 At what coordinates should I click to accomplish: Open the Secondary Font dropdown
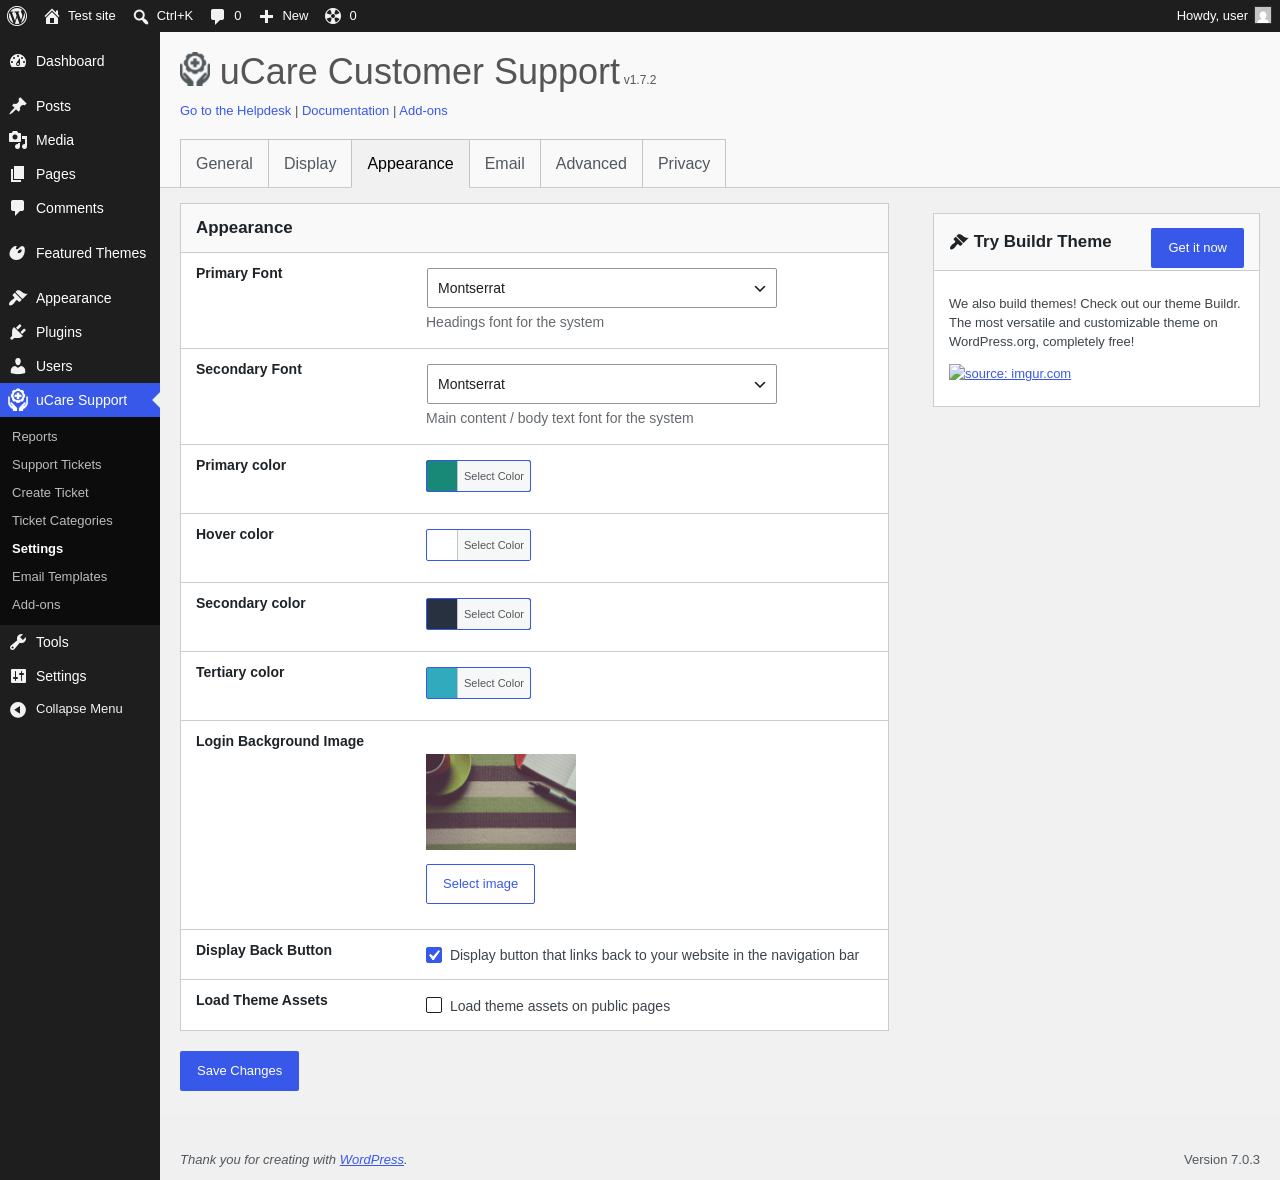(x=602, y=384)
